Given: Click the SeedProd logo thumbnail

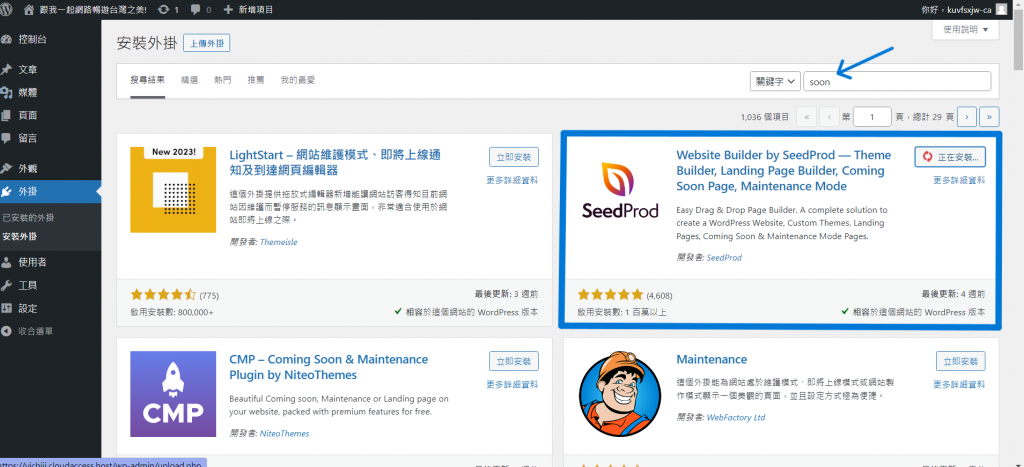Looking at the screenshot, I should point(620,189).
